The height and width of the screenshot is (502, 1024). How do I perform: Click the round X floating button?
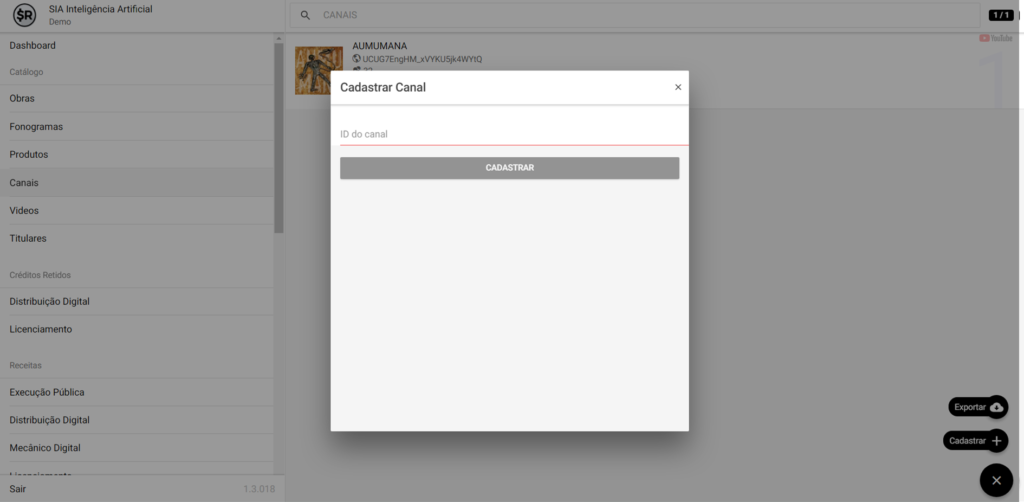(x=996, y=480)
